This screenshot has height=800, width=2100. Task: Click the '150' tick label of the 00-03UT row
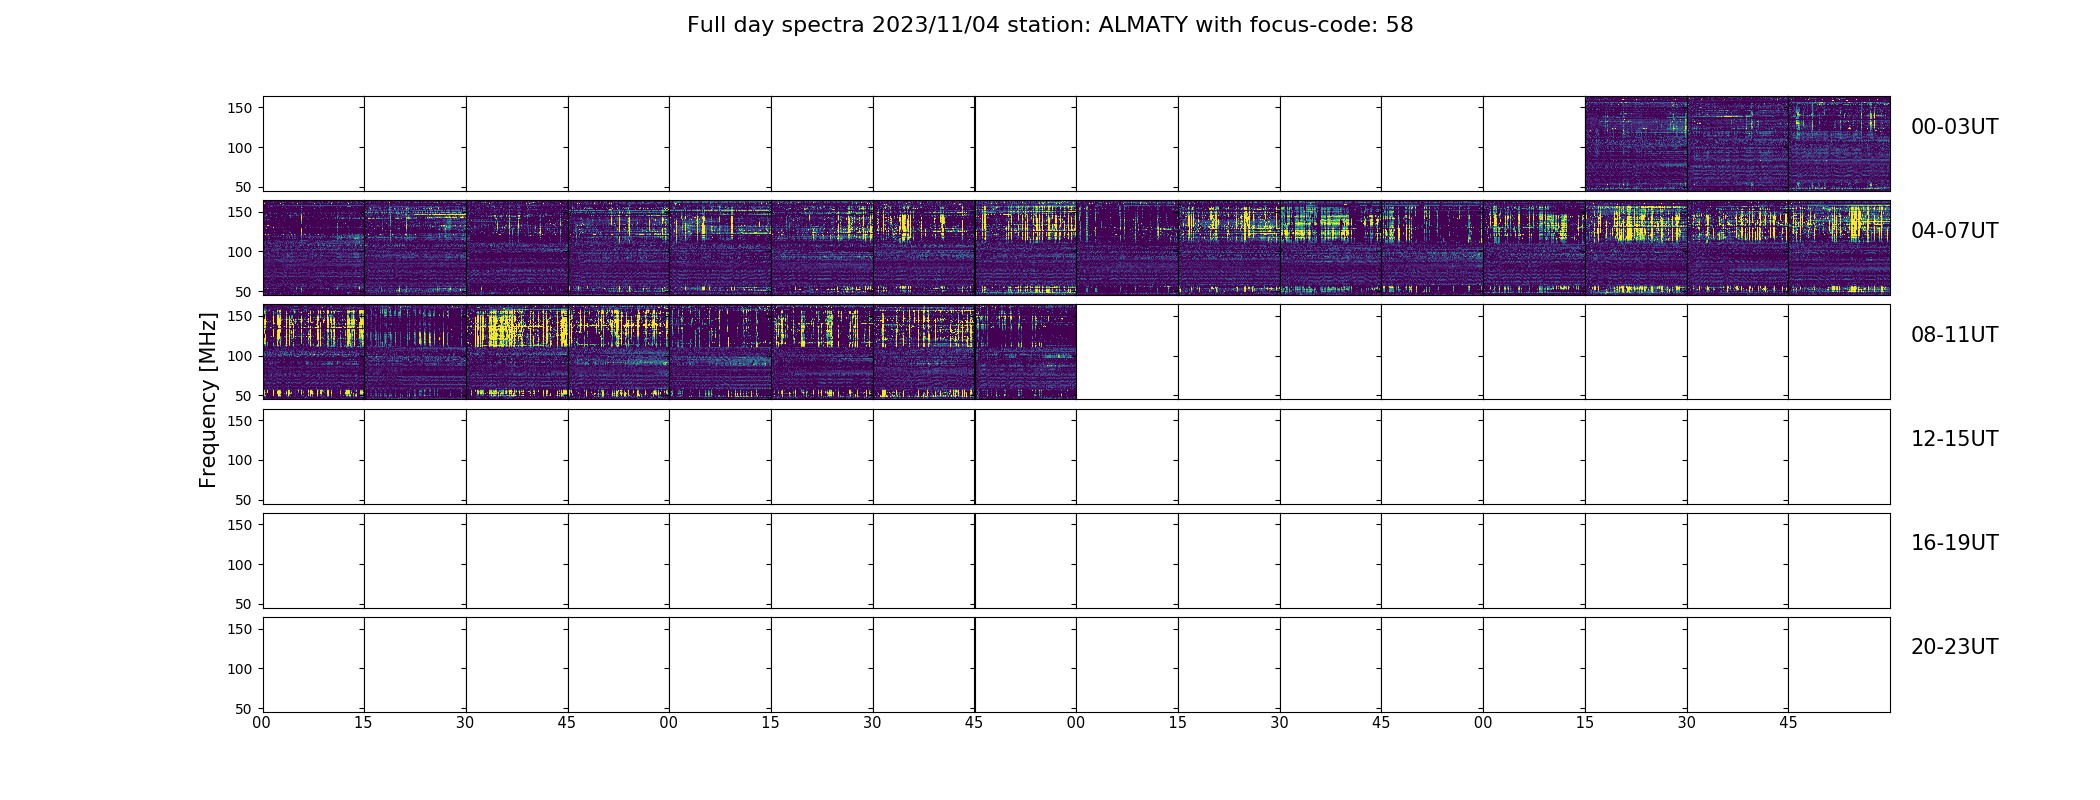(239, 108)
